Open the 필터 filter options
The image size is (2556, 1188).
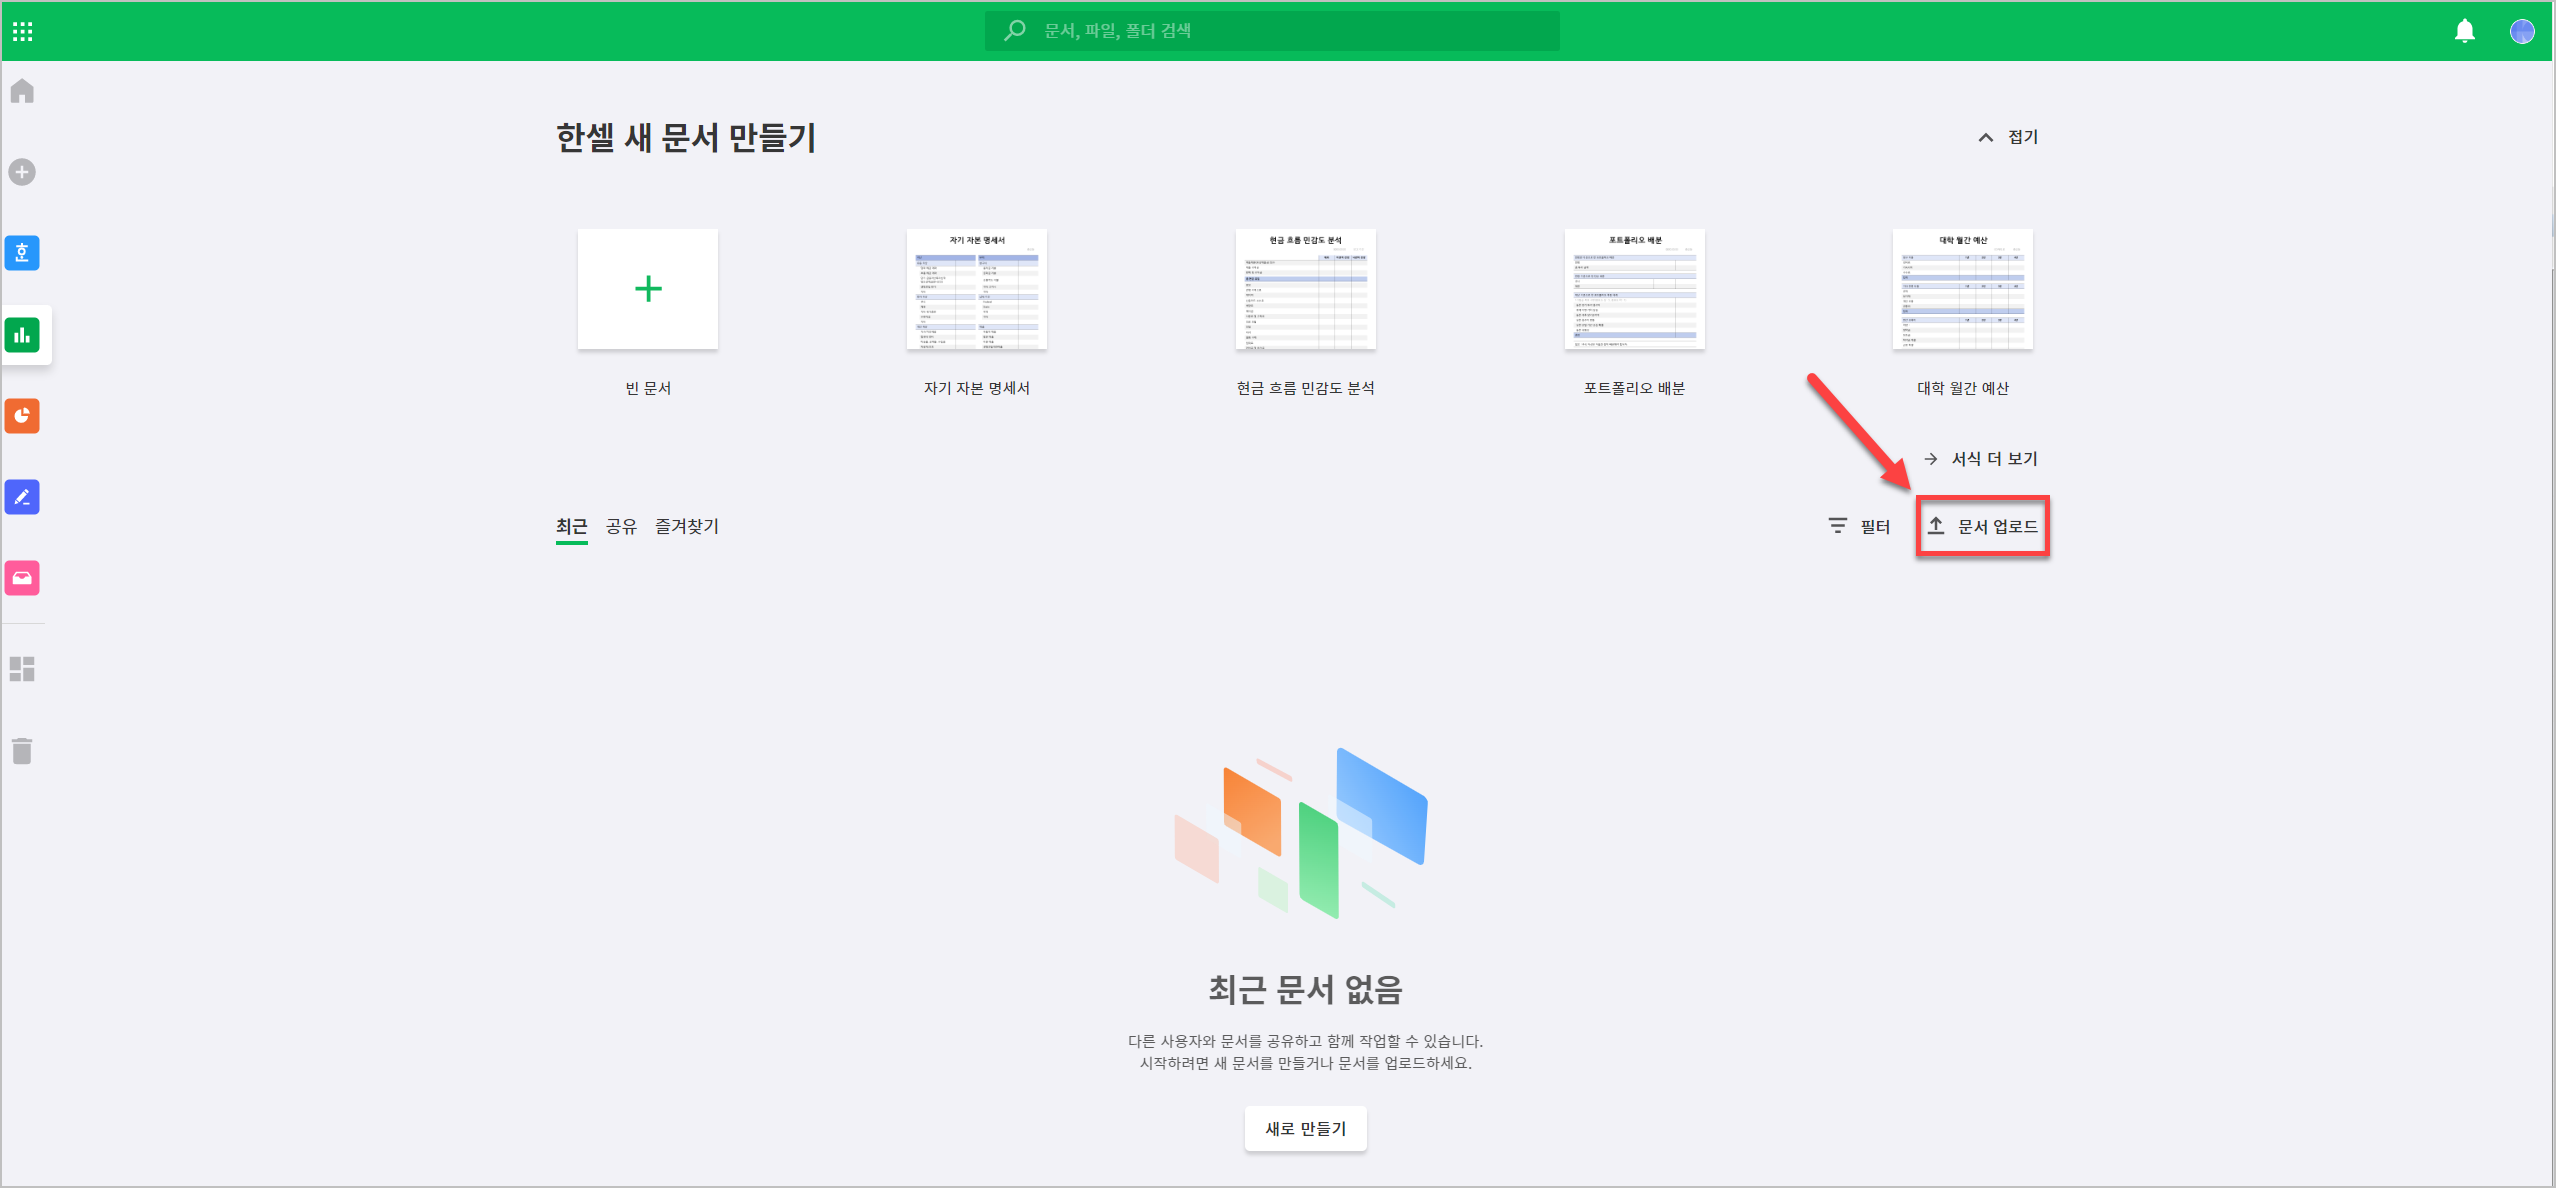pyautogui.click(x=1859, y=526)
